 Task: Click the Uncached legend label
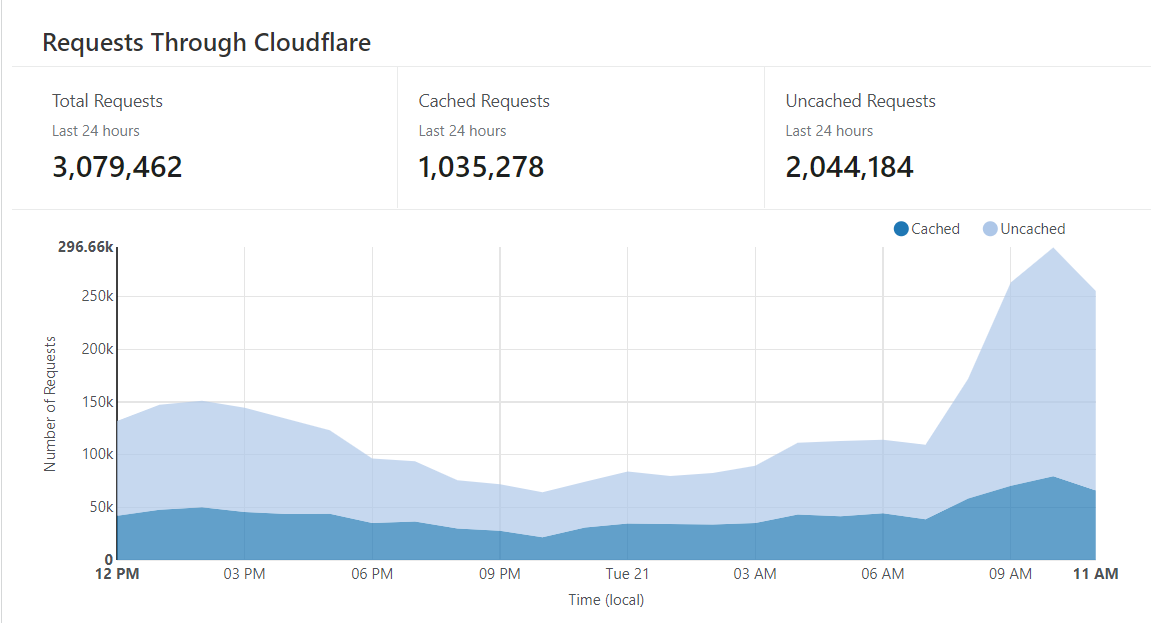click(x=1032, y=229)
